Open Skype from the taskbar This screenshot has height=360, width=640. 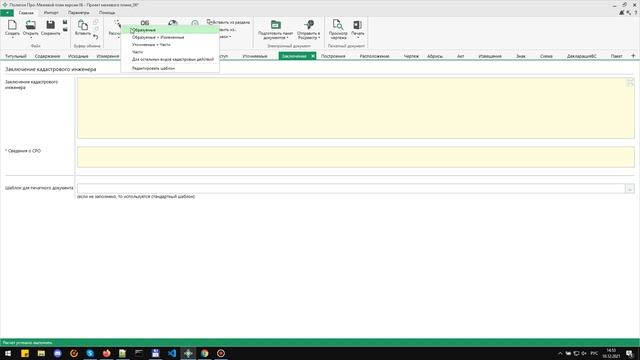tap(90, 353)
